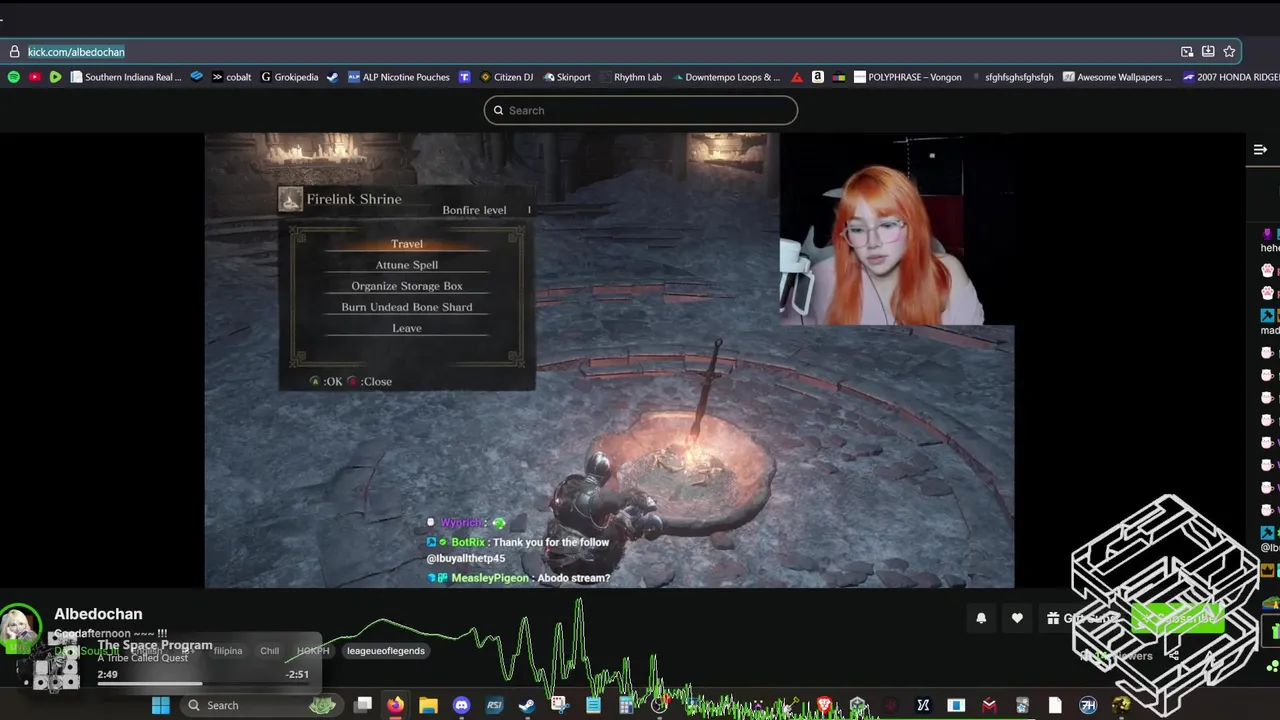Open the 2007 HONDA RIDGE bookmark
1280x720 pixels.
pos(1230,77)
